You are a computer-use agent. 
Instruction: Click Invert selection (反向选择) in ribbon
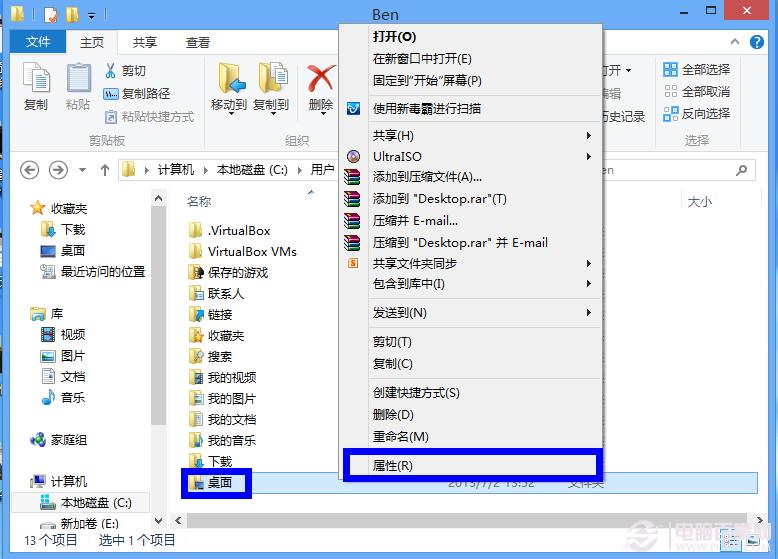697,114
